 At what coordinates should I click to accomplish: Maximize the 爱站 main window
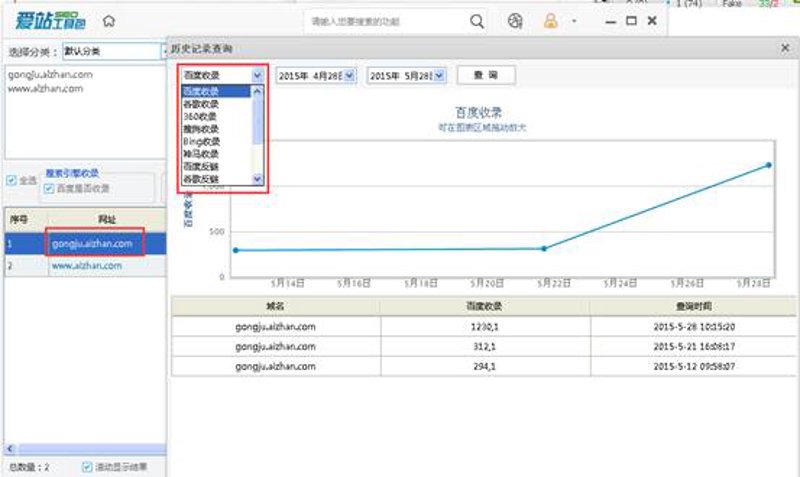(x=631, y=21)
